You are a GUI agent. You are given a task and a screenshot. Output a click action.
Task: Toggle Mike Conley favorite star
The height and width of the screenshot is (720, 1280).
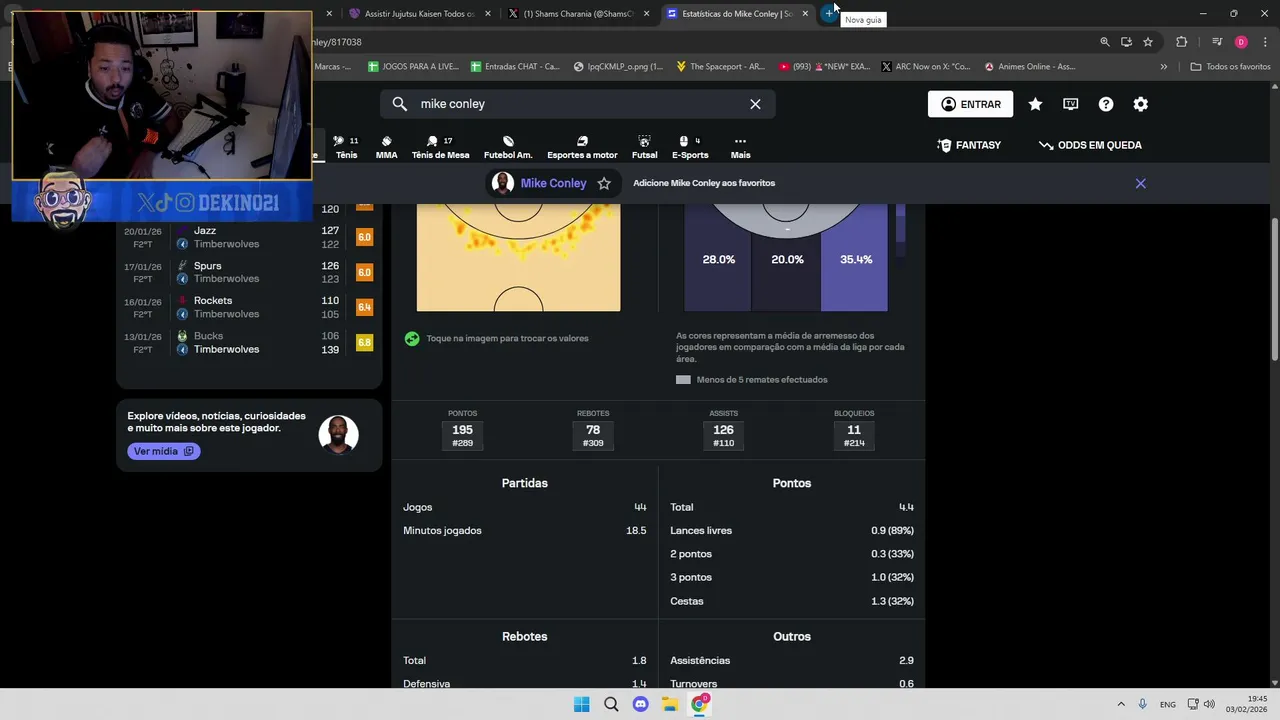point(604,183)
